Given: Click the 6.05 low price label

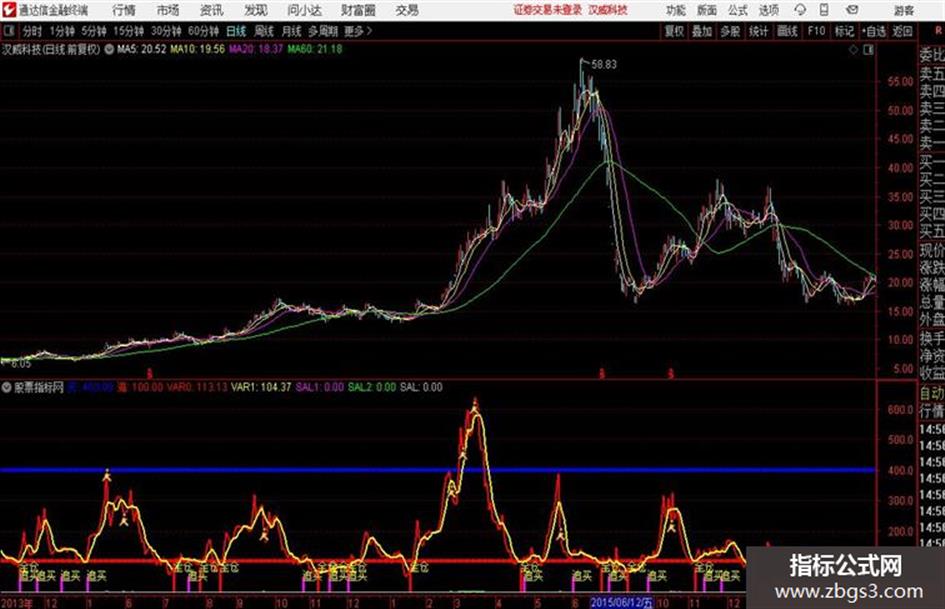Looking at the screenshot, I should point(21,364).
